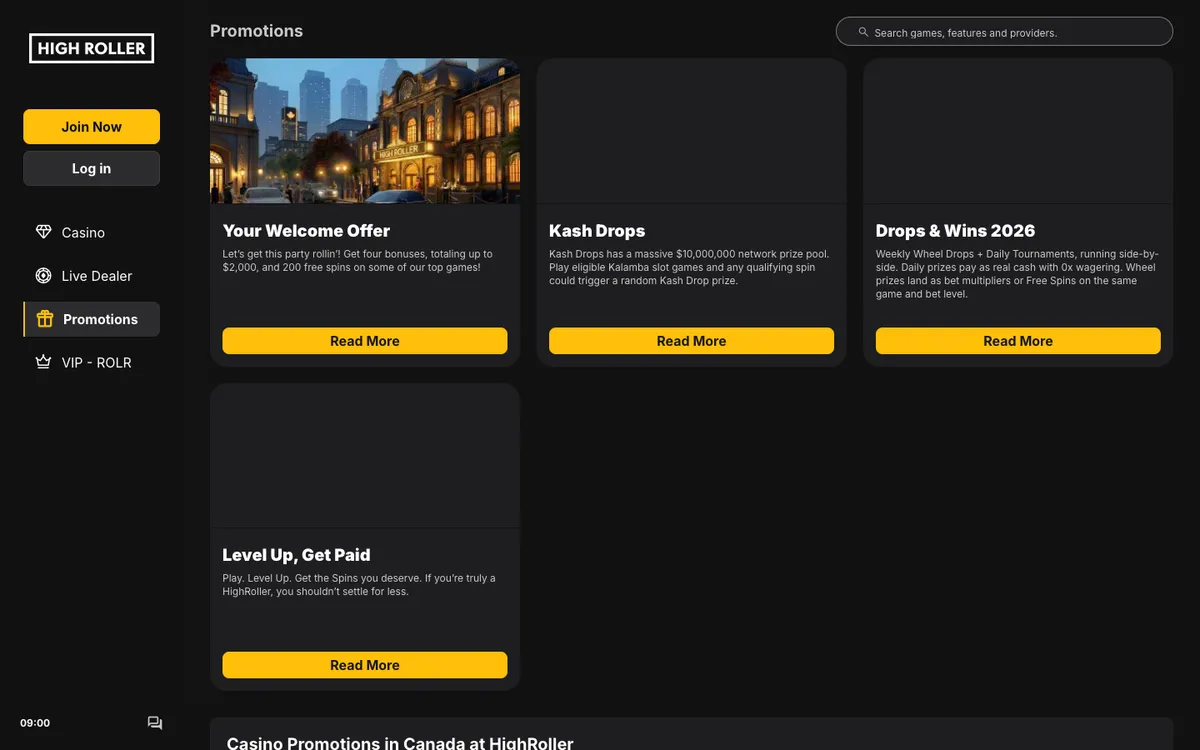The height and width of the screenshot is (750, 1200).
Task: Click the Level Up, Get Paid image area
Action: click(x=365, y=455)
